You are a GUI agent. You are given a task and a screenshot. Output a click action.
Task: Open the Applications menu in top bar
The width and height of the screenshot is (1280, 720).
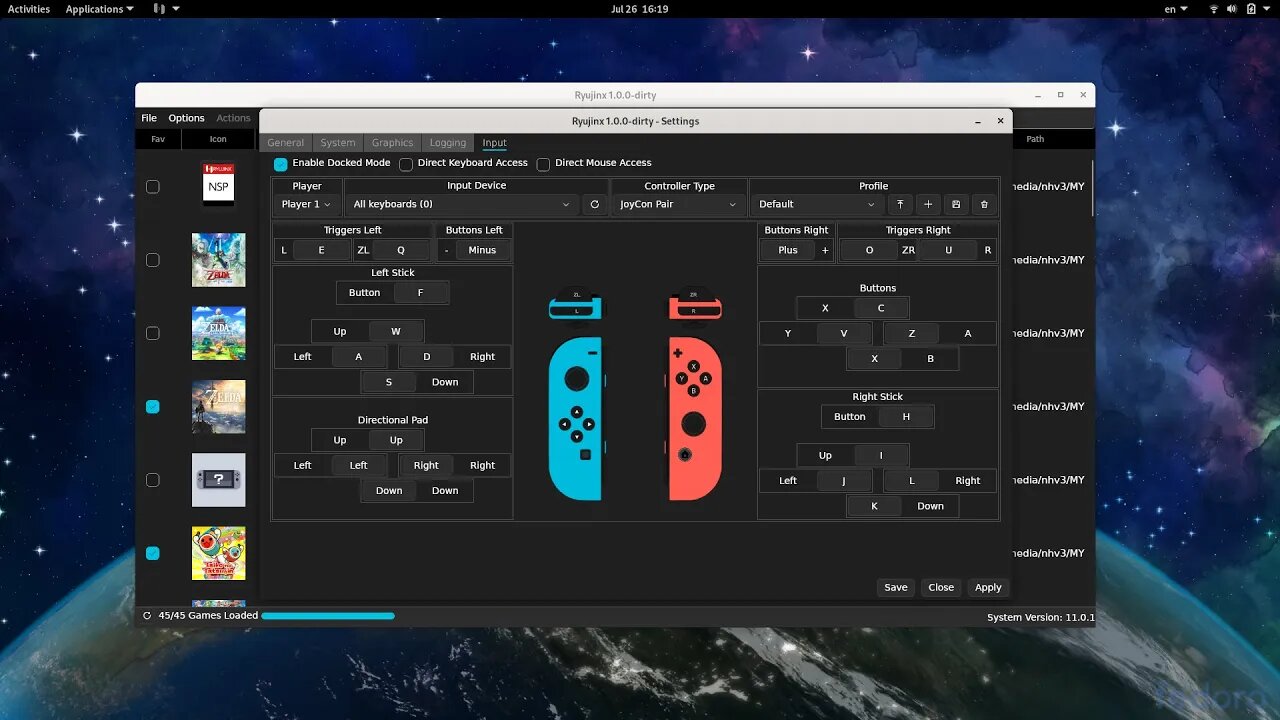[x=99, y=9]
